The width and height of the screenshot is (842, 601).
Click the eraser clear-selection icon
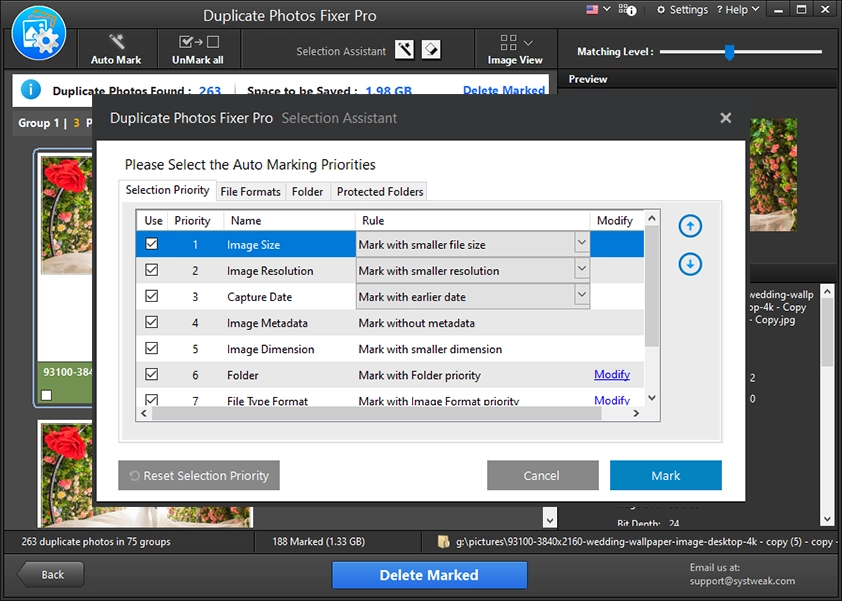coord(431,50)
